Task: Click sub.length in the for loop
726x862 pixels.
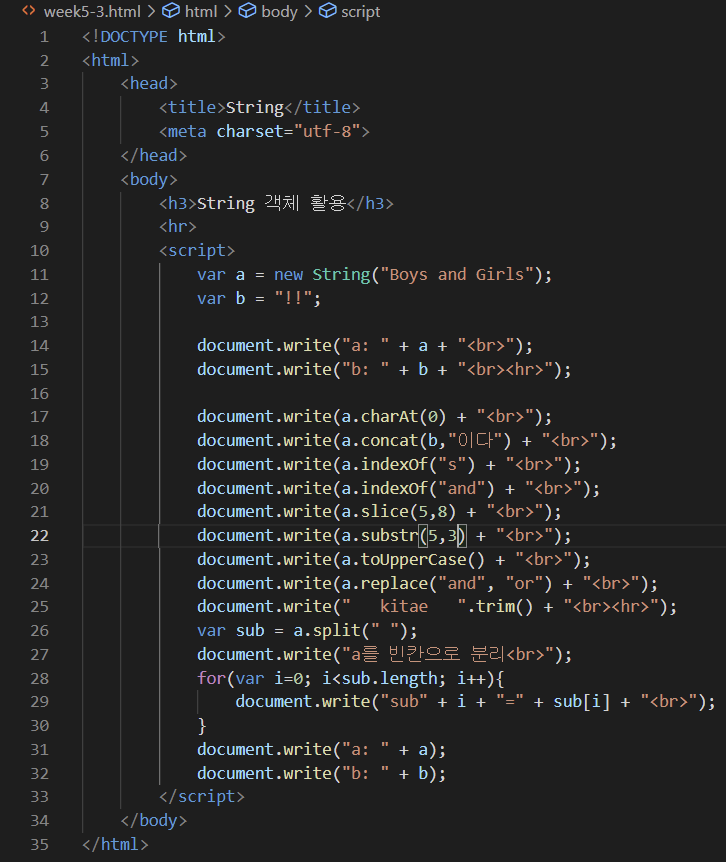Action: click(x=390, y=679)
